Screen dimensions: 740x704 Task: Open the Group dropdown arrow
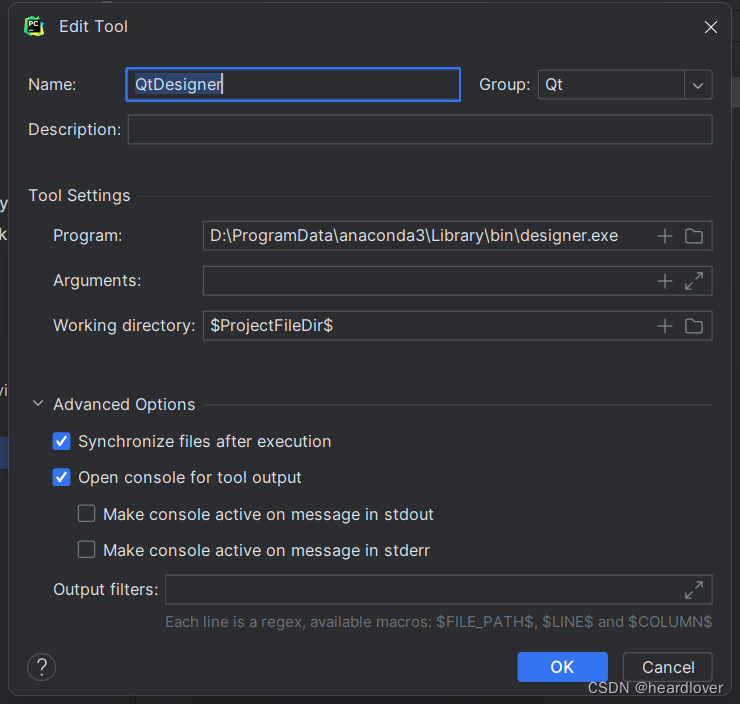coord(698,85)
